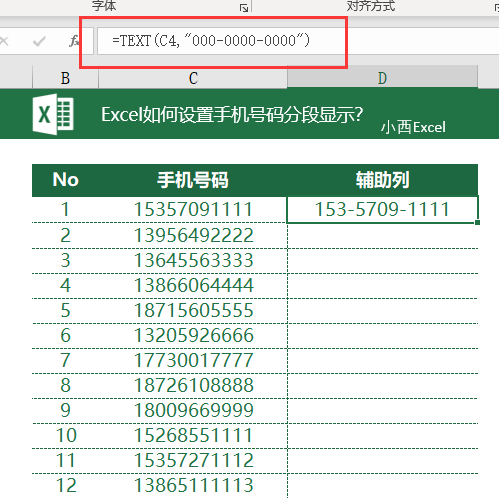The width and height of the screenshot is (499, 498).
Task: Click row No 12 cell
Action: 65,485
